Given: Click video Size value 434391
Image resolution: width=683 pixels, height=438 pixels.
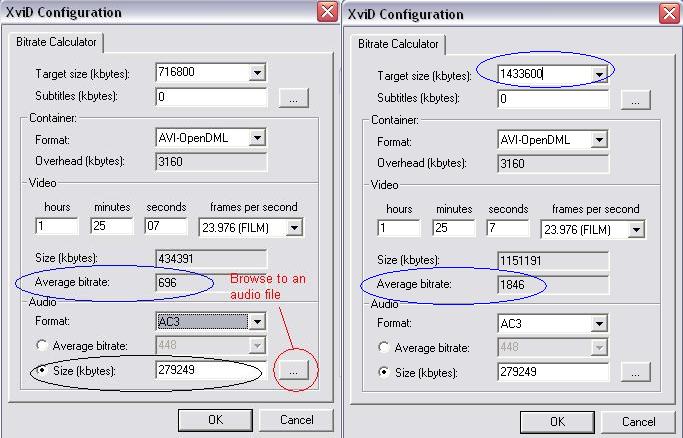Looking at the screenshot, I should click(211, 259).
